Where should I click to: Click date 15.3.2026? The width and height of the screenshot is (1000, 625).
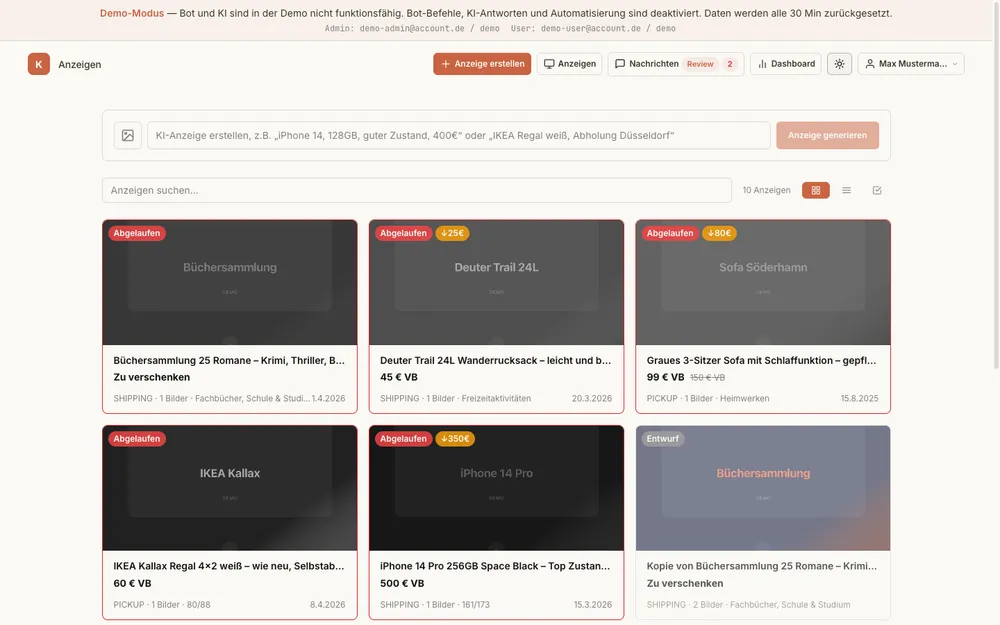click(592, 605)
